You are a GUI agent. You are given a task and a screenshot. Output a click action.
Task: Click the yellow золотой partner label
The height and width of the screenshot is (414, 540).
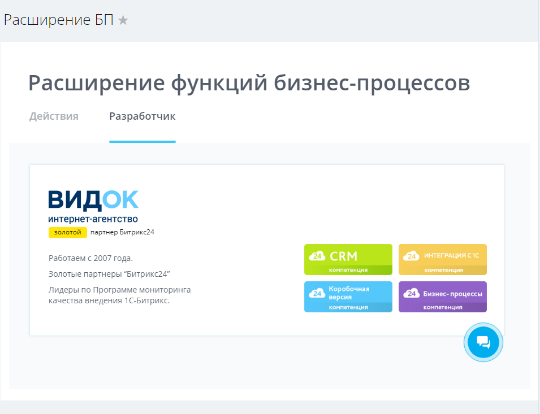(68, 232)
